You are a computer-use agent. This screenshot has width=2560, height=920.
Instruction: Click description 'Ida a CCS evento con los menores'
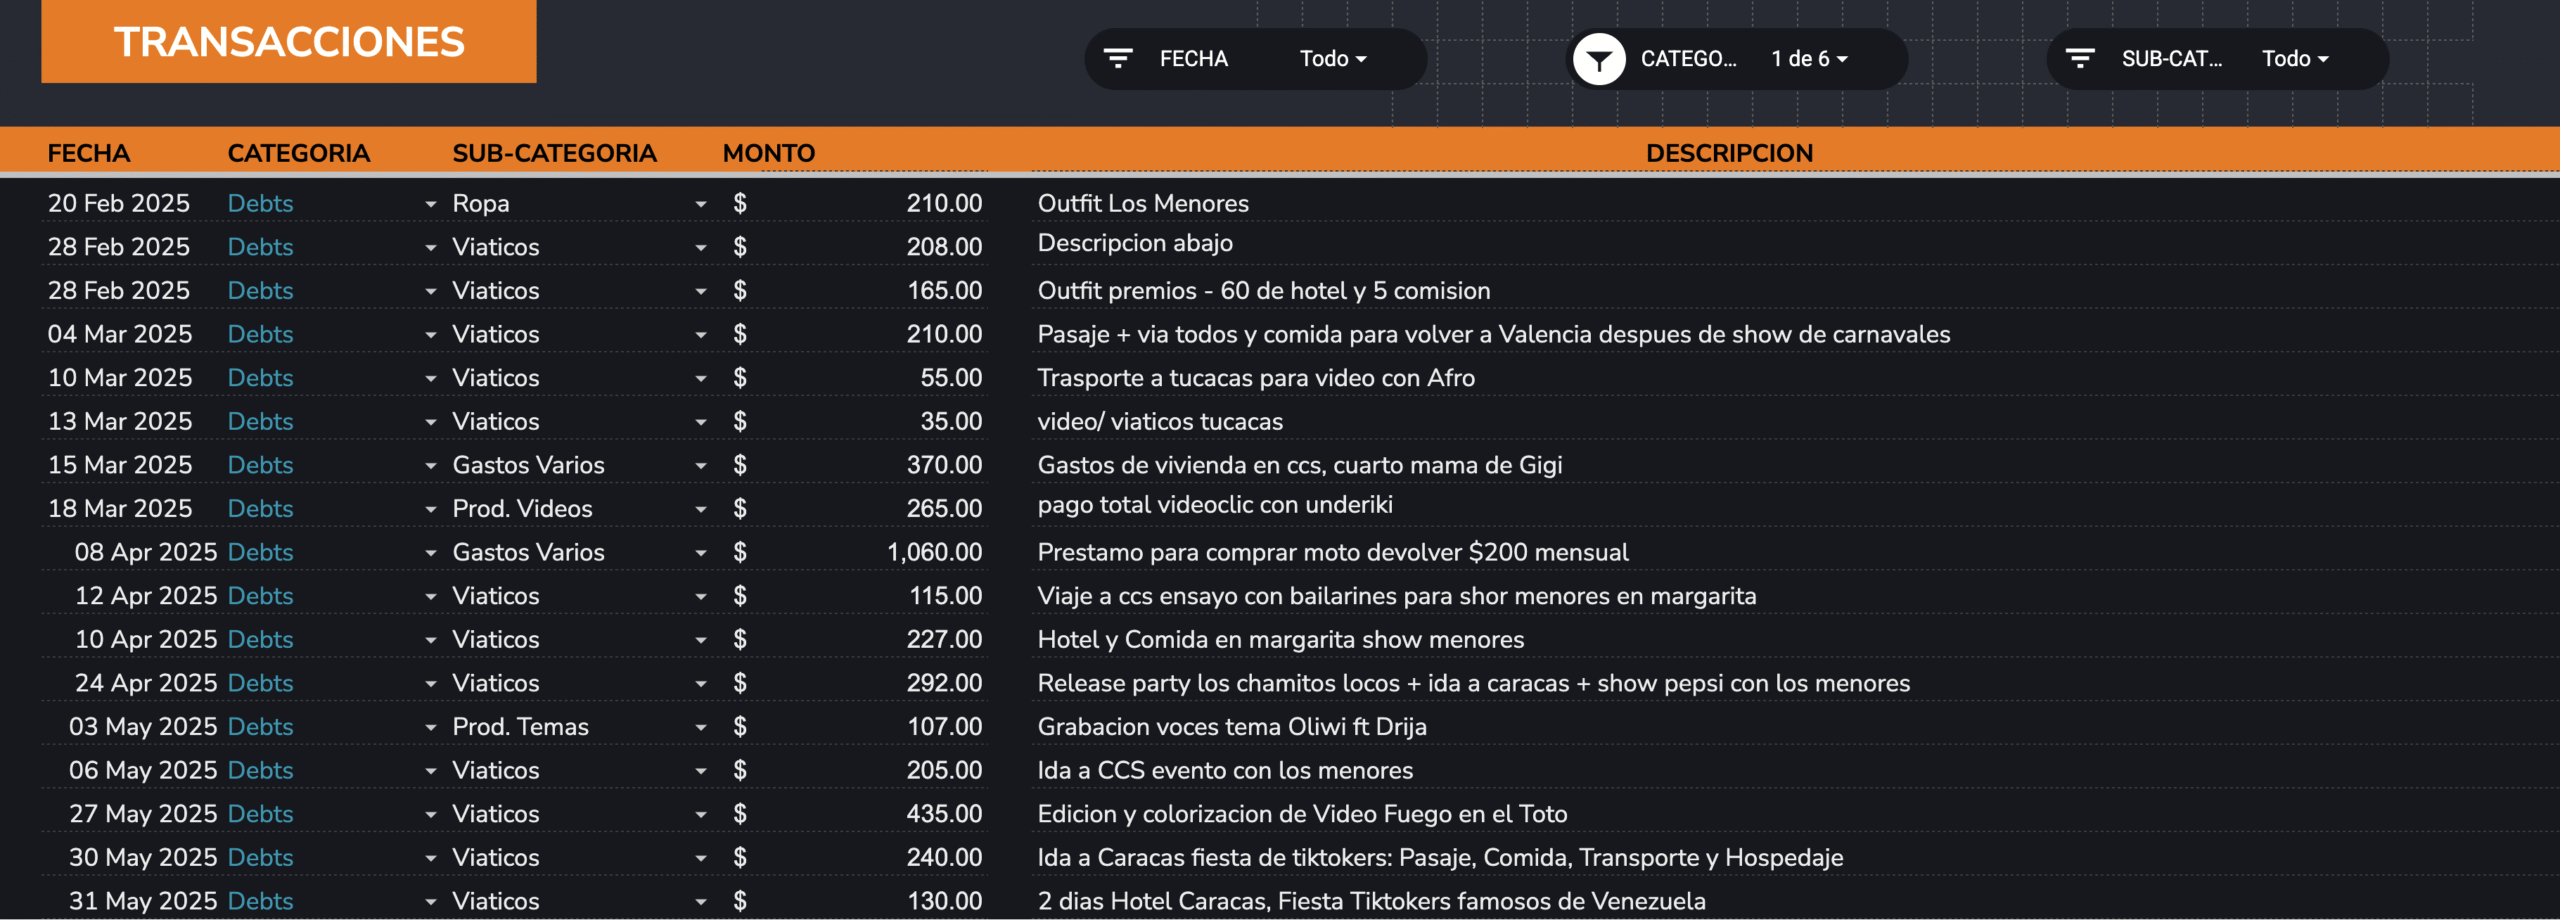[1225, 770]
